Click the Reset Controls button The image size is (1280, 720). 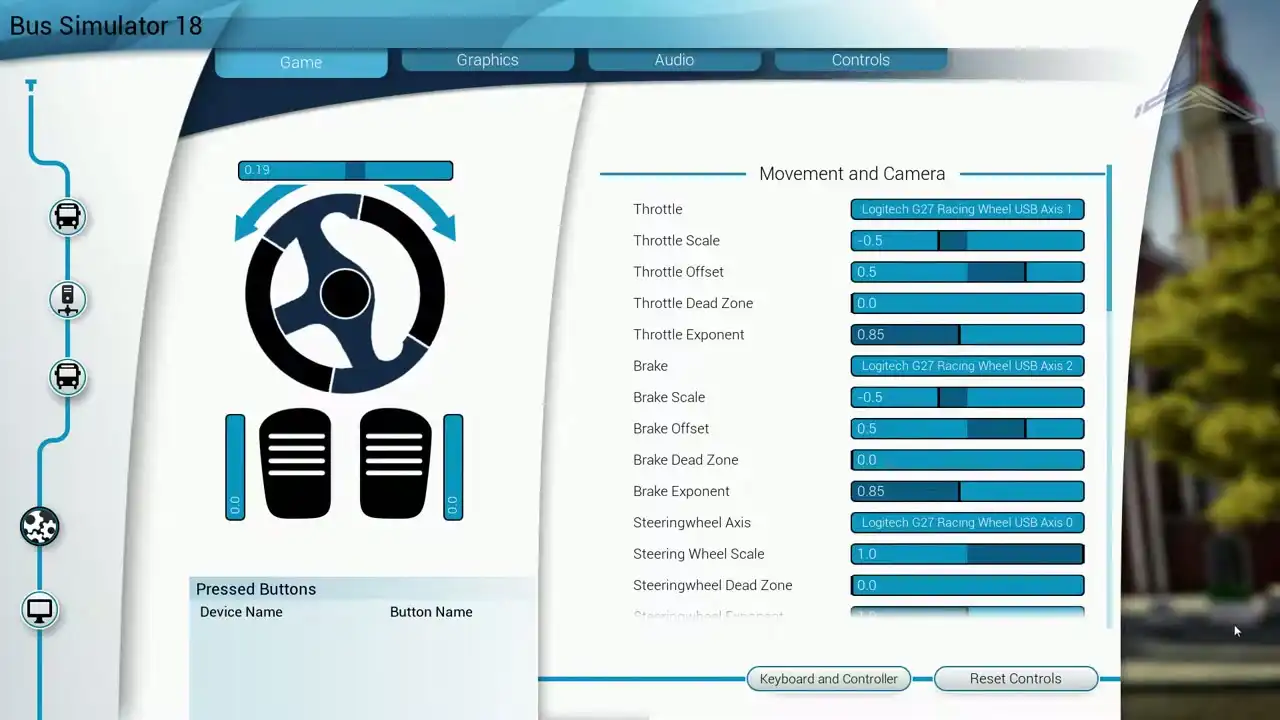coord(1015,679)
